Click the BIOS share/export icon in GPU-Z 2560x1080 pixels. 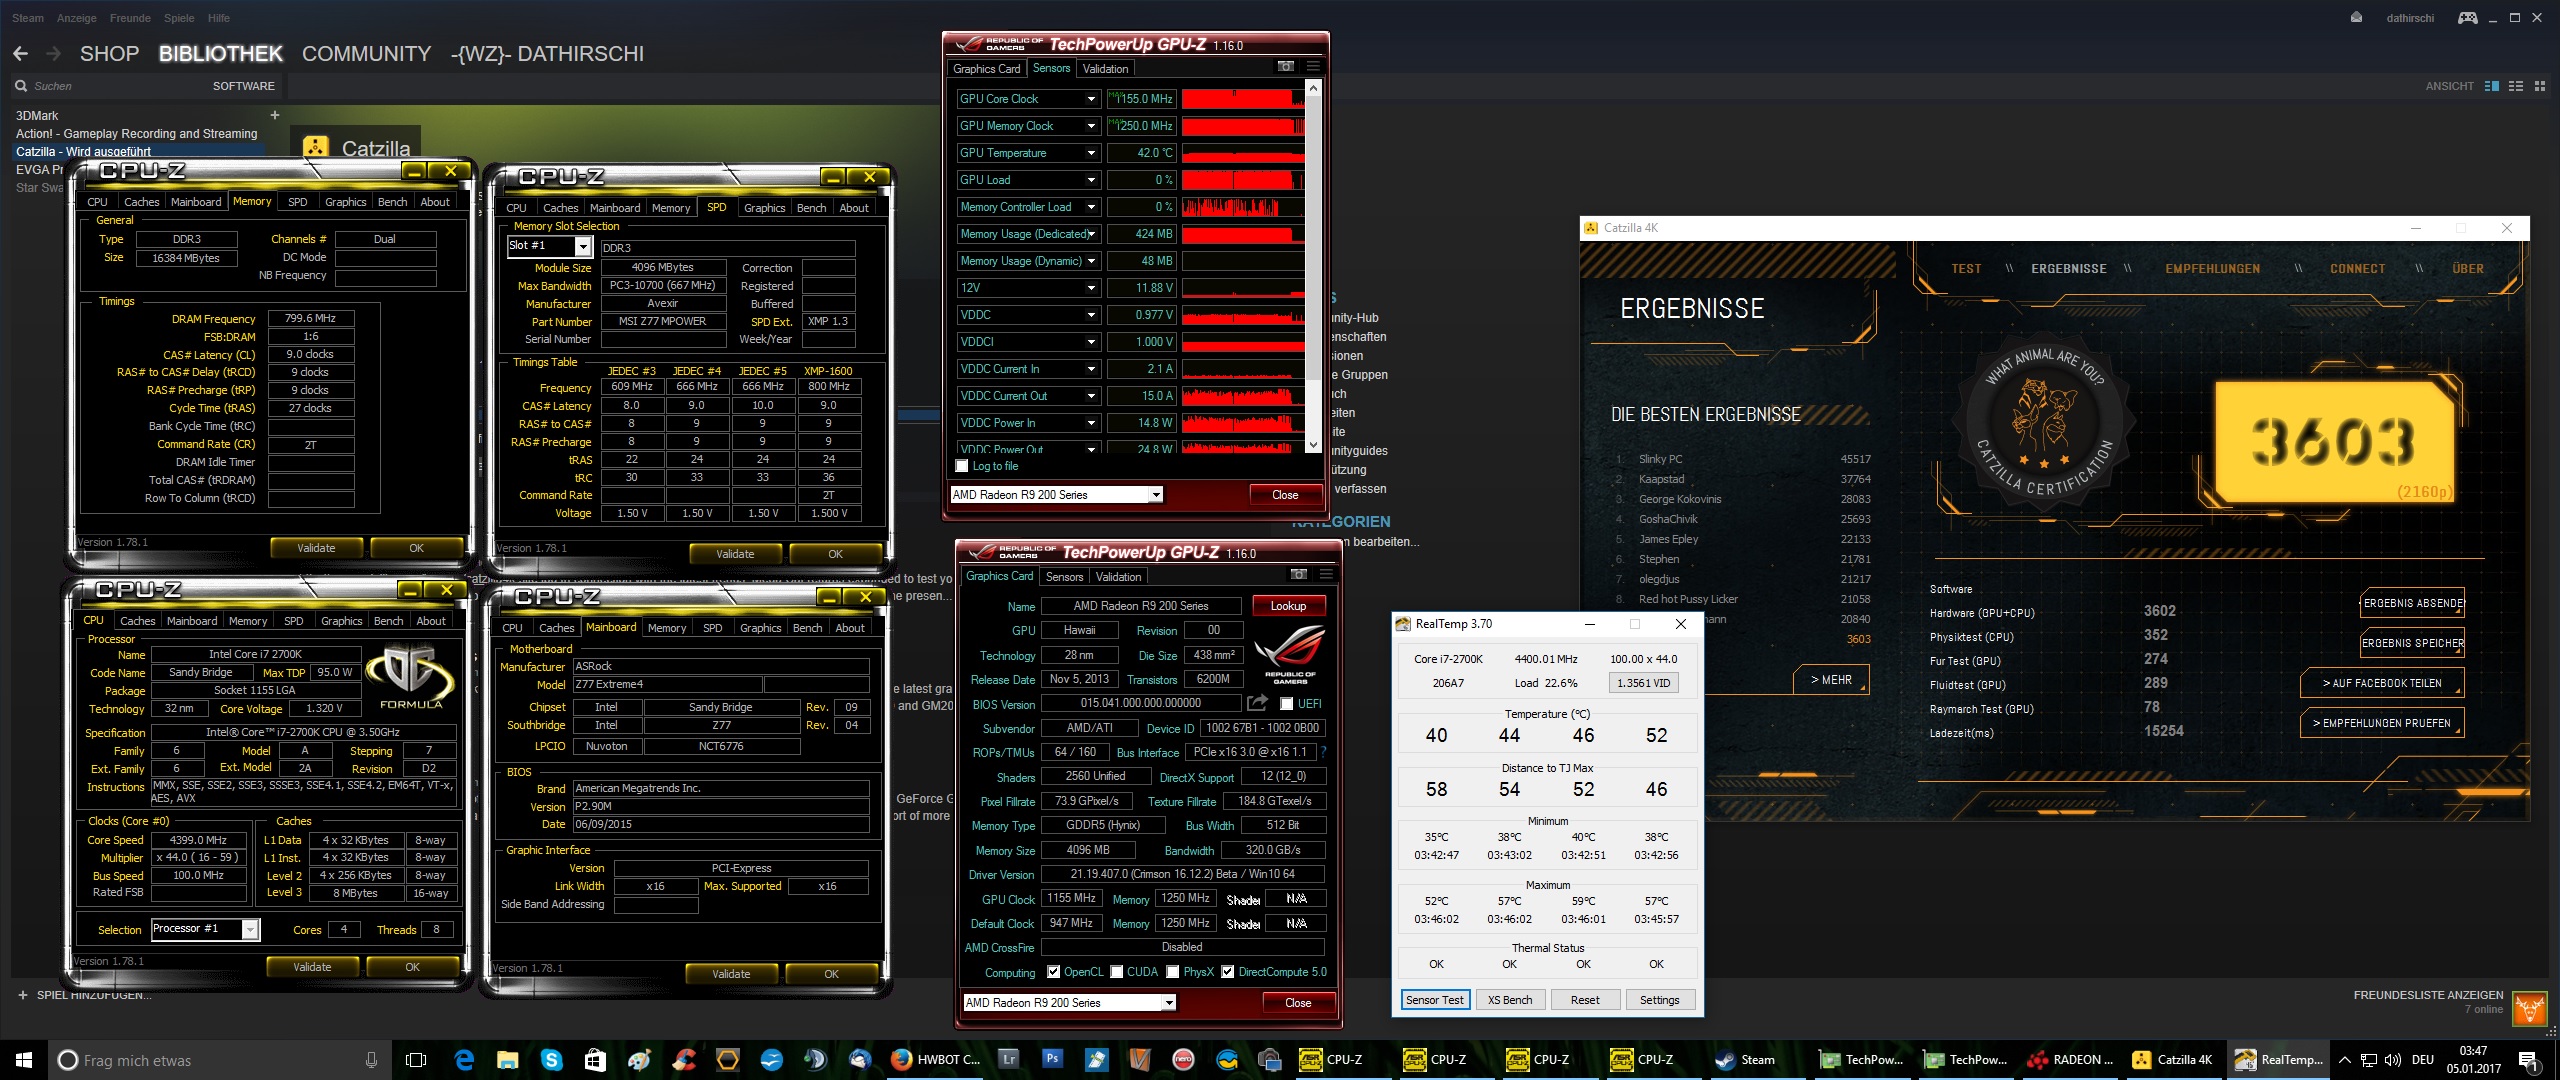pyautogui.click(x=1257, y=703)
